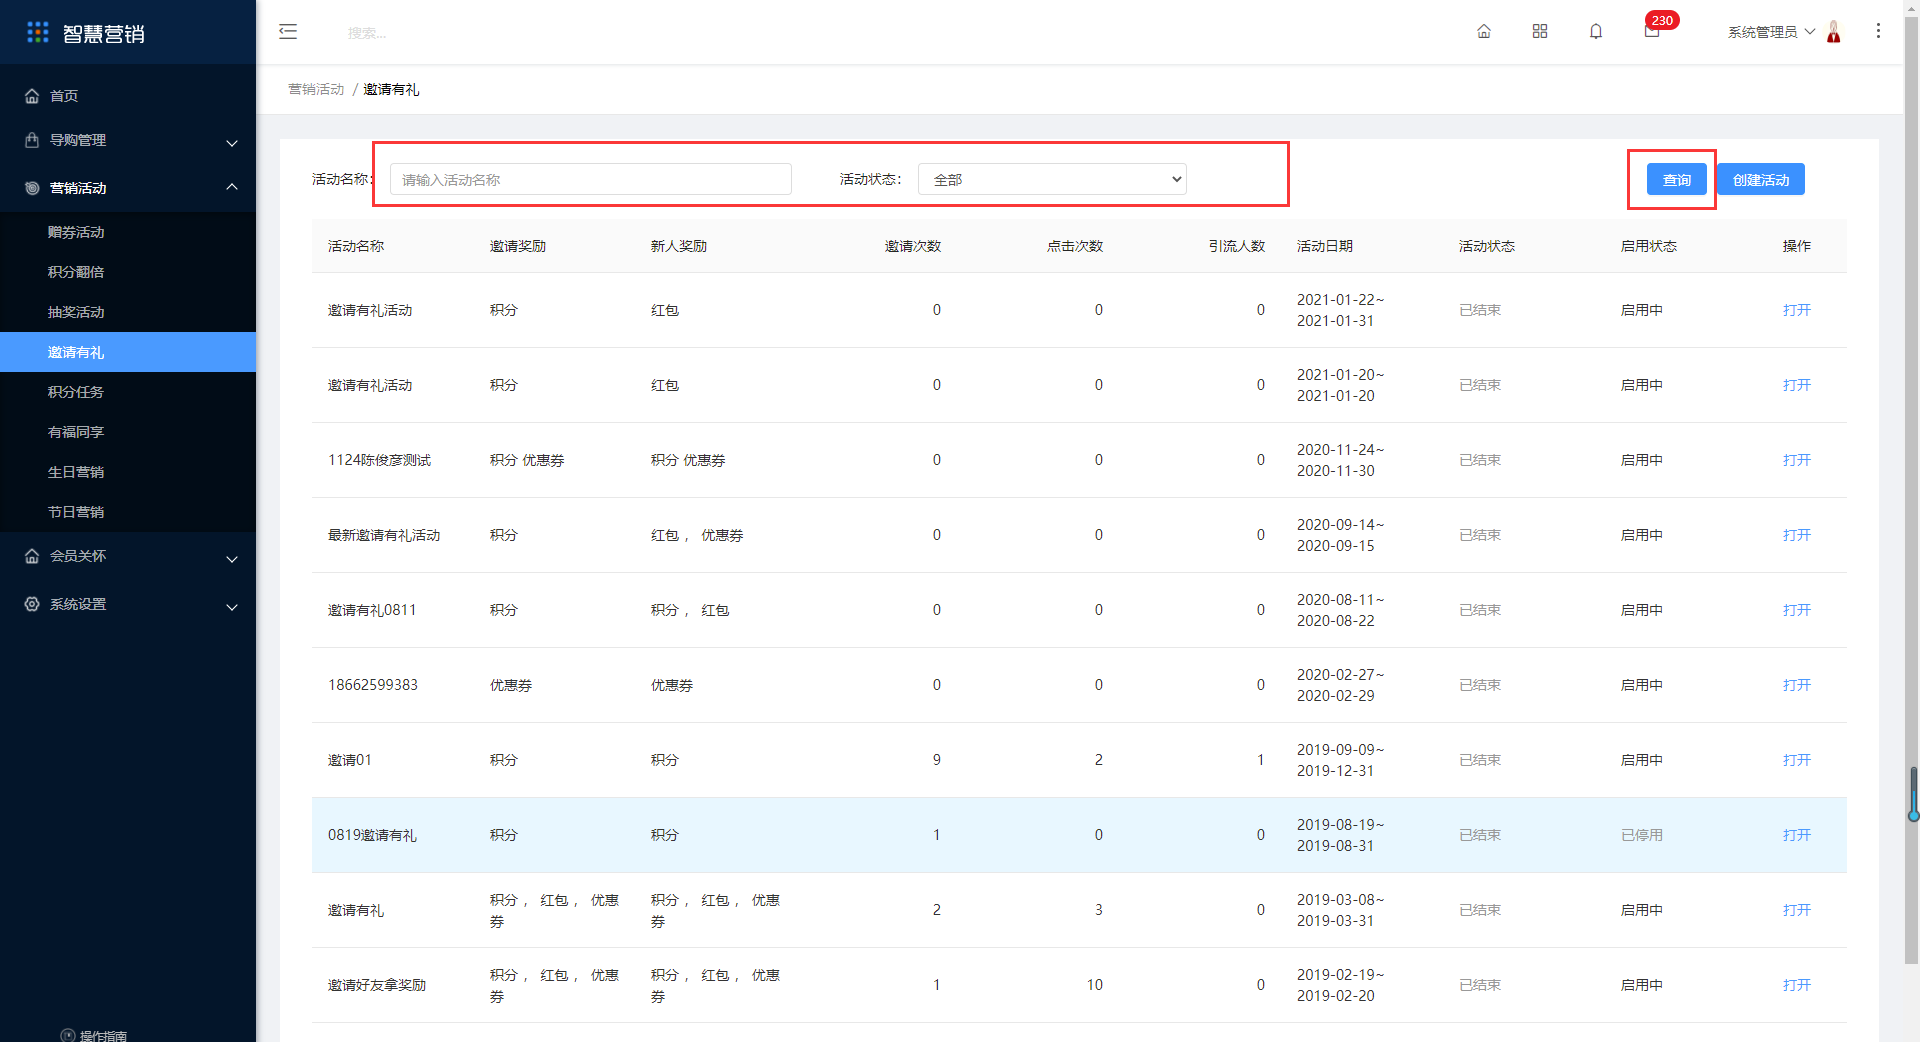Viewport: 1920px width, 1042px height.
Task: Expand the 导购管理 menu chevron
Action: click(232, 143)
